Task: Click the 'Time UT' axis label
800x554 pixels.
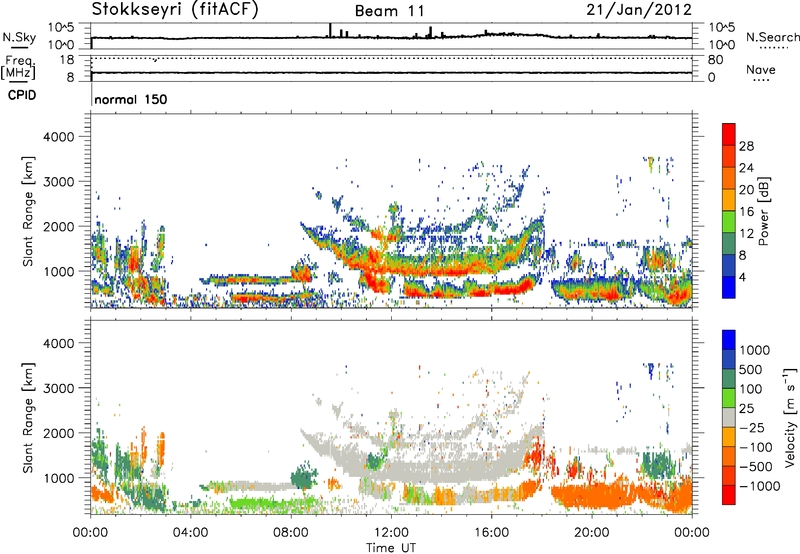Action: click(x=391, y=548)
